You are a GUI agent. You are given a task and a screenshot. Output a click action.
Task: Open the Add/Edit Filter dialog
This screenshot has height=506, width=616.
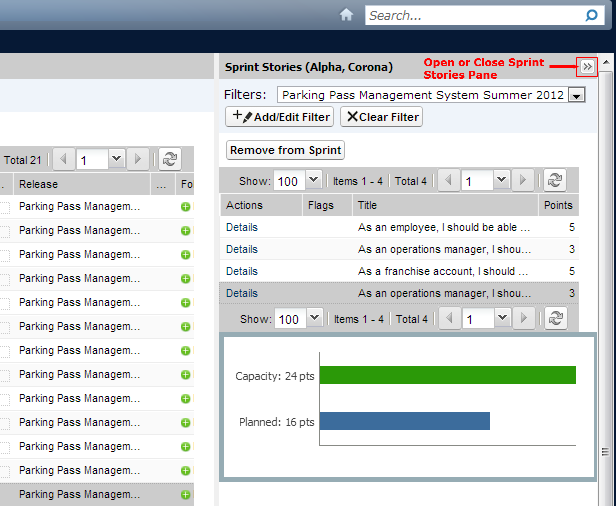[x=279, y=117]
